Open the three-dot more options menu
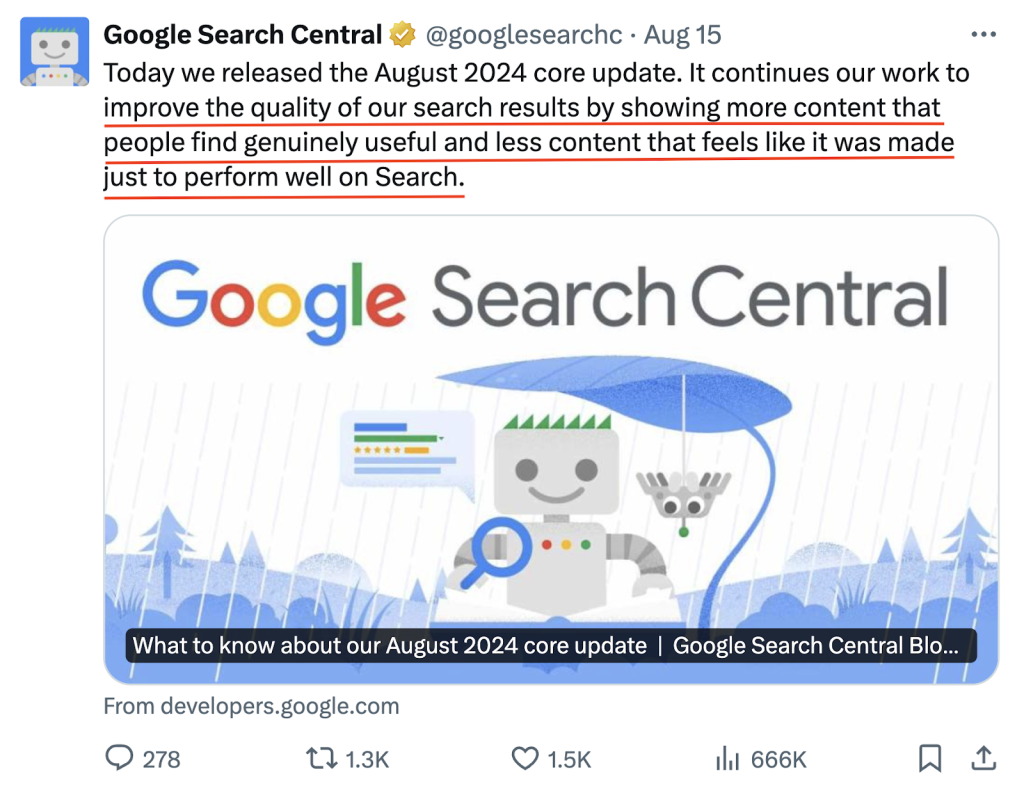The width and height of the screenshot is (1024, 795). tap(984, 35)
